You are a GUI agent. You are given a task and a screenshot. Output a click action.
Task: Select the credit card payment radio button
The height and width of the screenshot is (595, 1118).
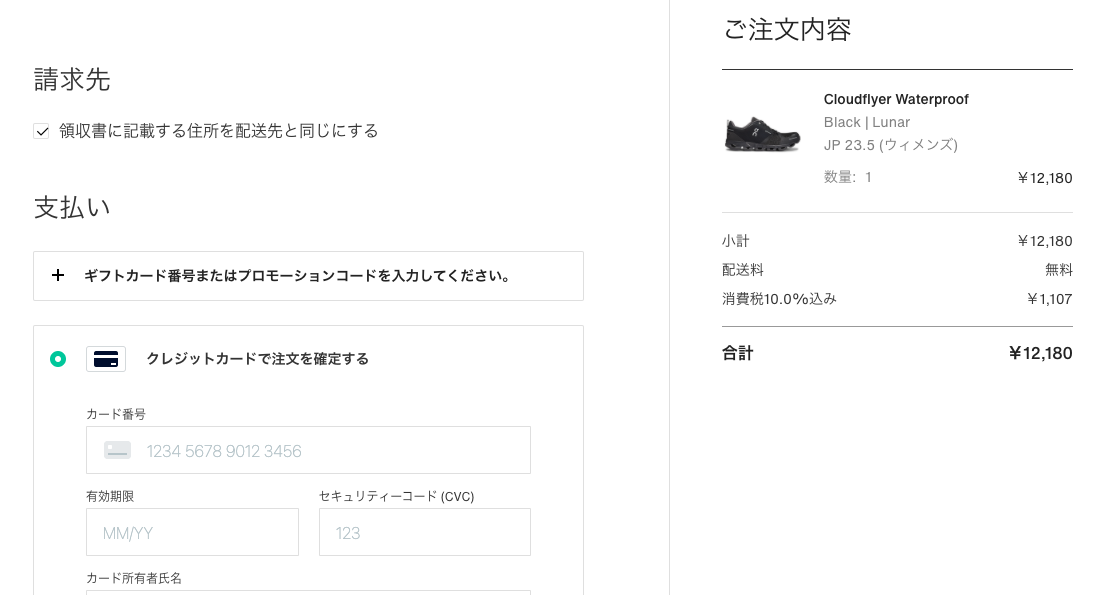coord(58,359)
